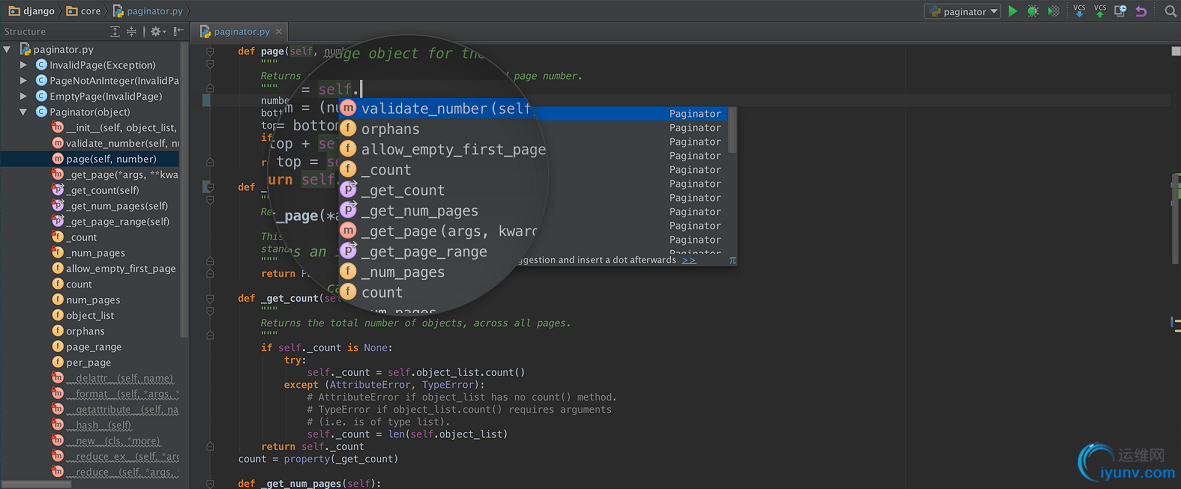Click the pi icon in completion popup footer
Screen dimensions: 1181x489
[732, 260]
